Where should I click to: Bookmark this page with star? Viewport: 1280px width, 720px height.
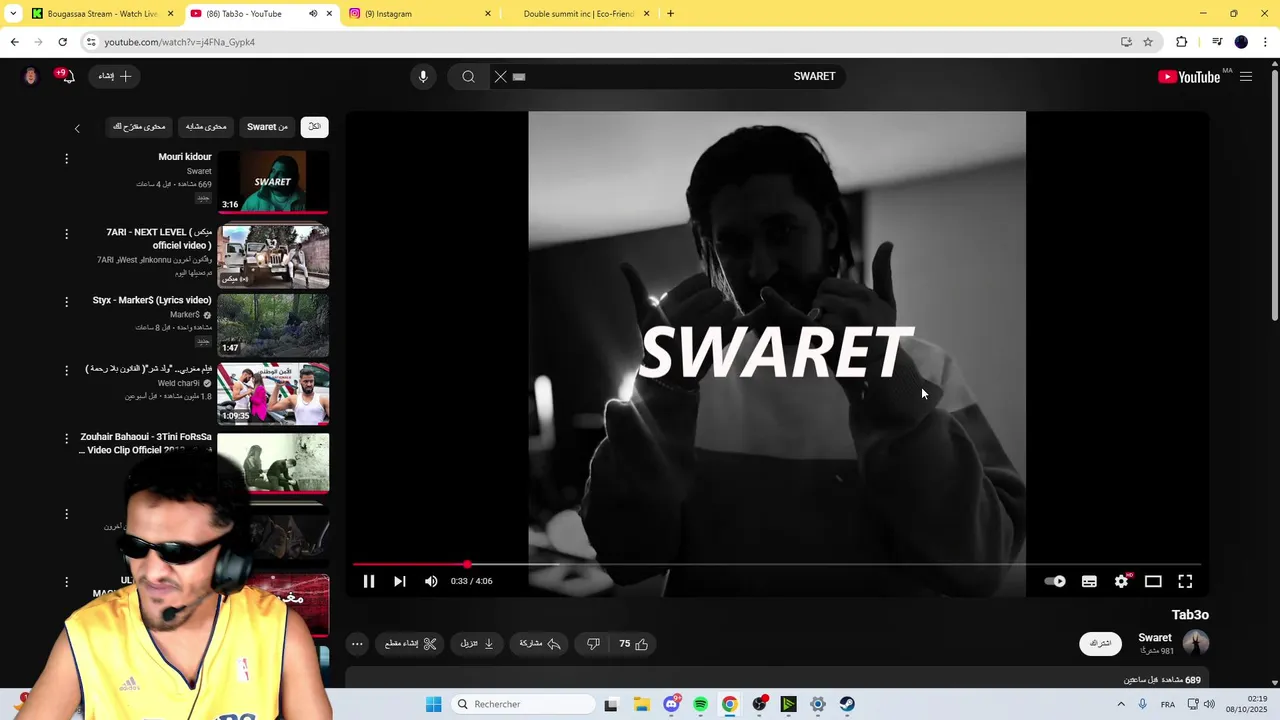1148,42
